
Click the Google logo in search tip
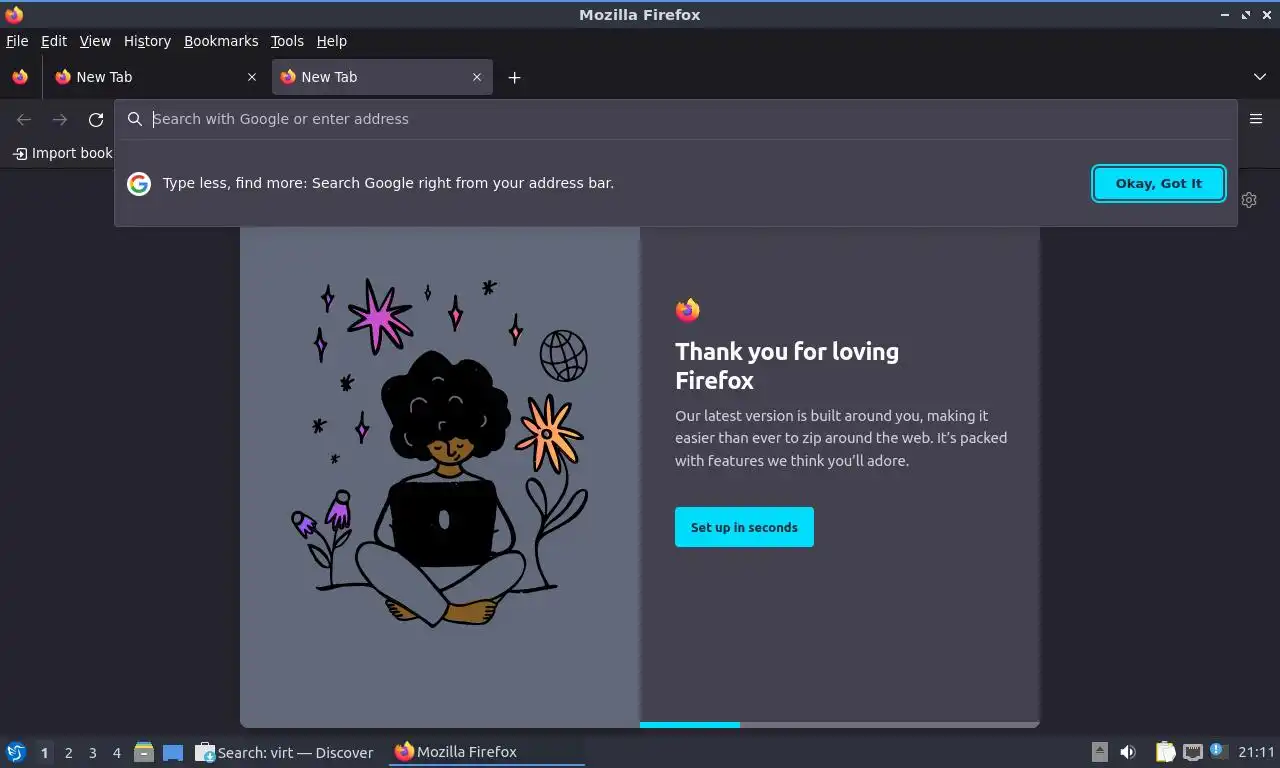coord(139,183)
